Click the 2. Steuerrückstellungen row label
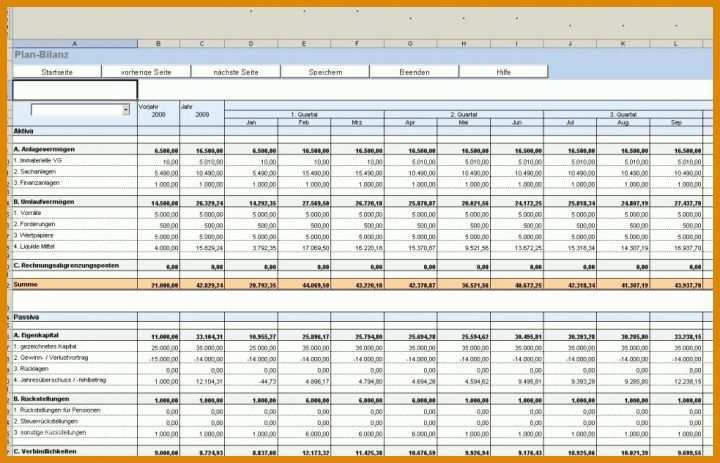Screen dimensions: 720x463 [x=46, y=421]
